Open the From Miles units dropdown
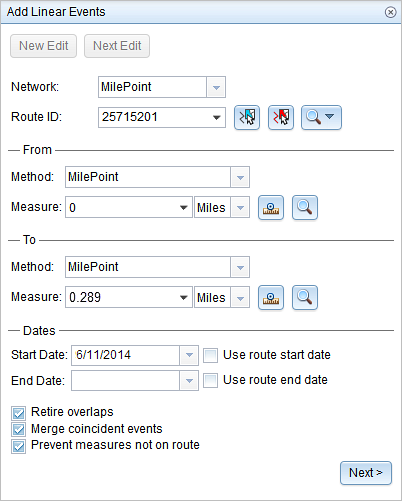The image size is (402, 501). (x=240, y=207)
